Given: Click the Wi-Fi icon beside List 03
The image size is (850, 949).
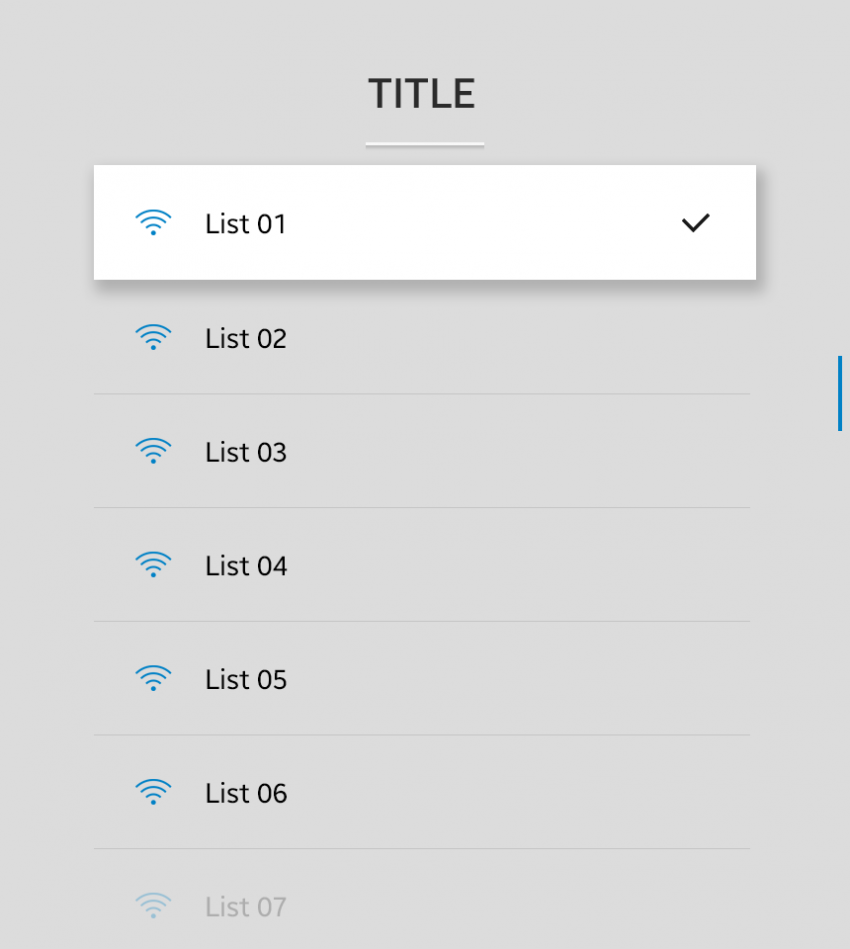Looking at the screenshot, I should (153, 452).
